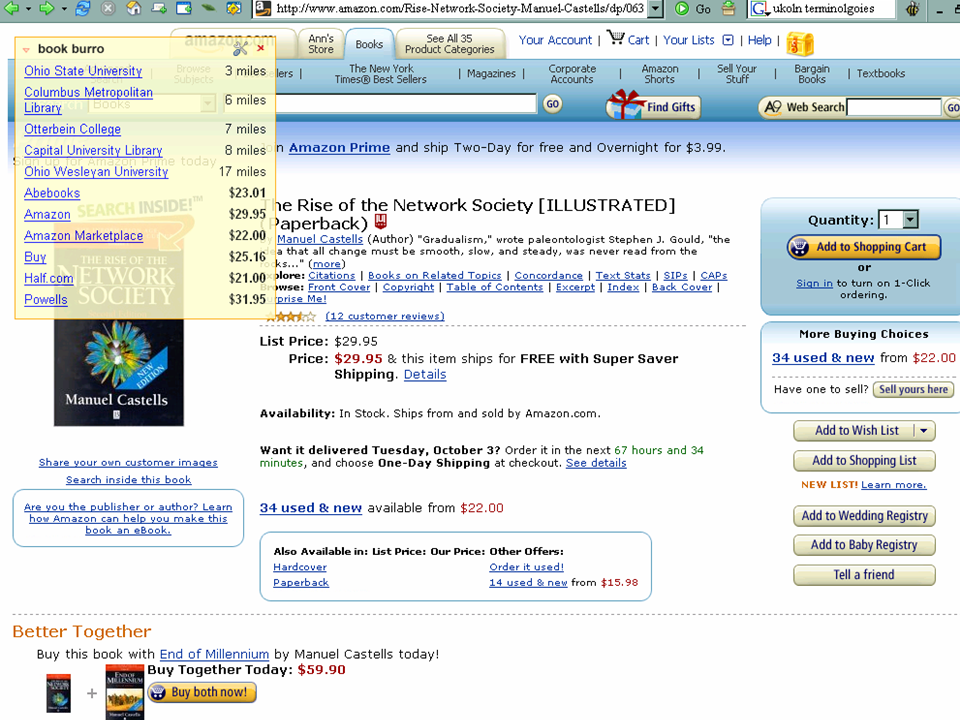Choose the Google search engine icon

pyautogui.click(x=760, y=9)
